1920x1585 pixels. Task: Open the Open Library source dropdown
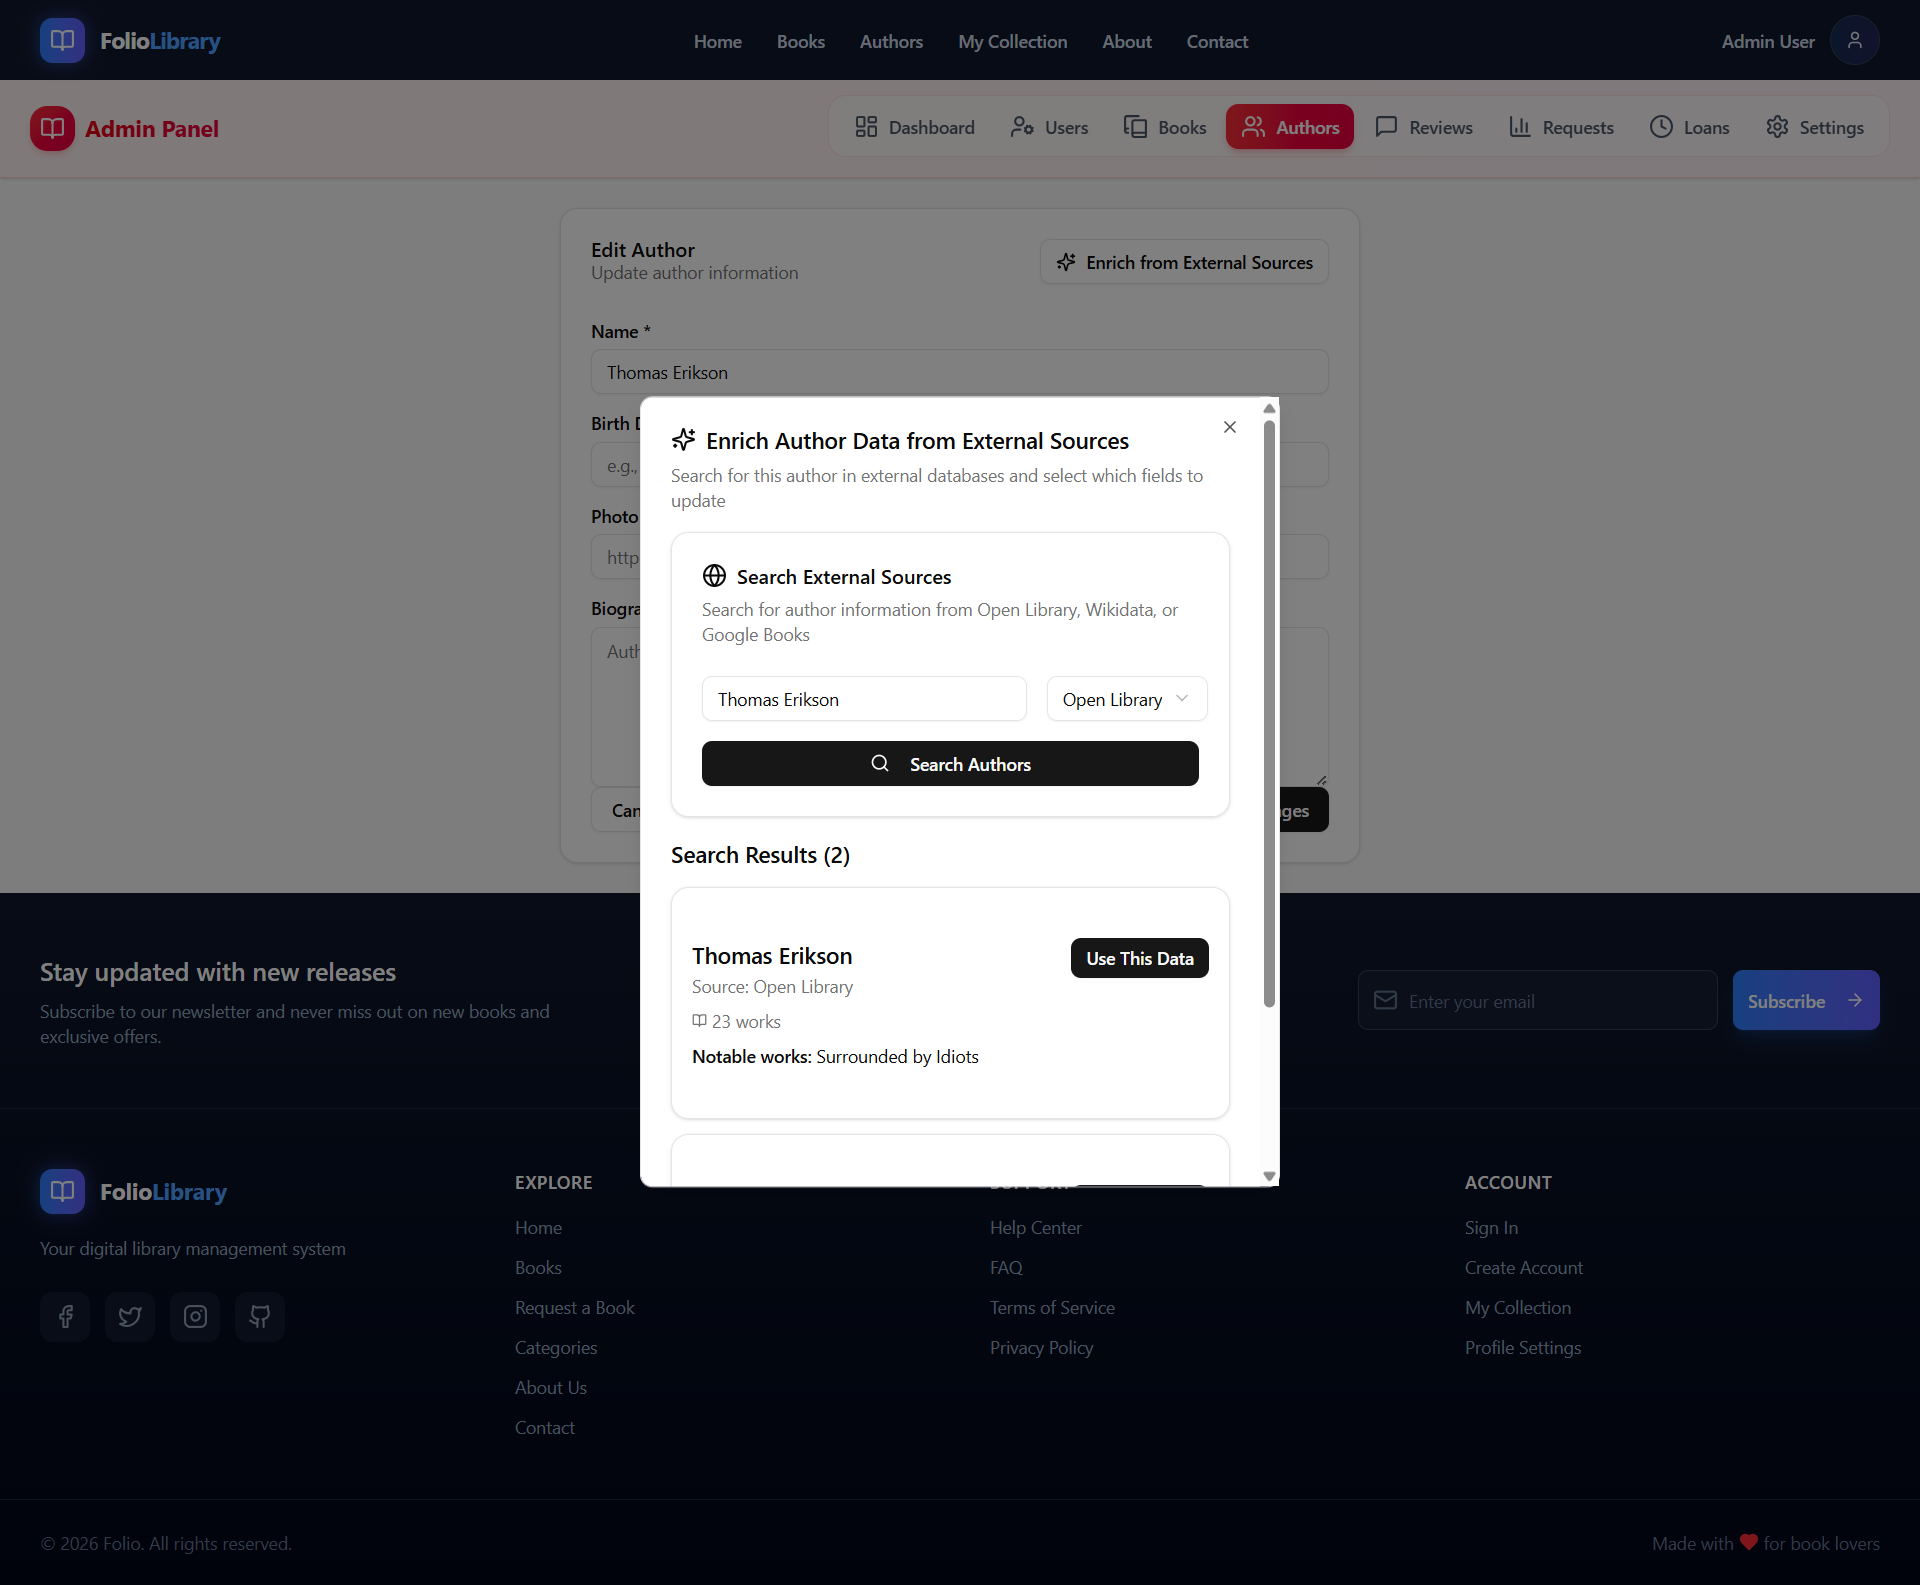1126,698
